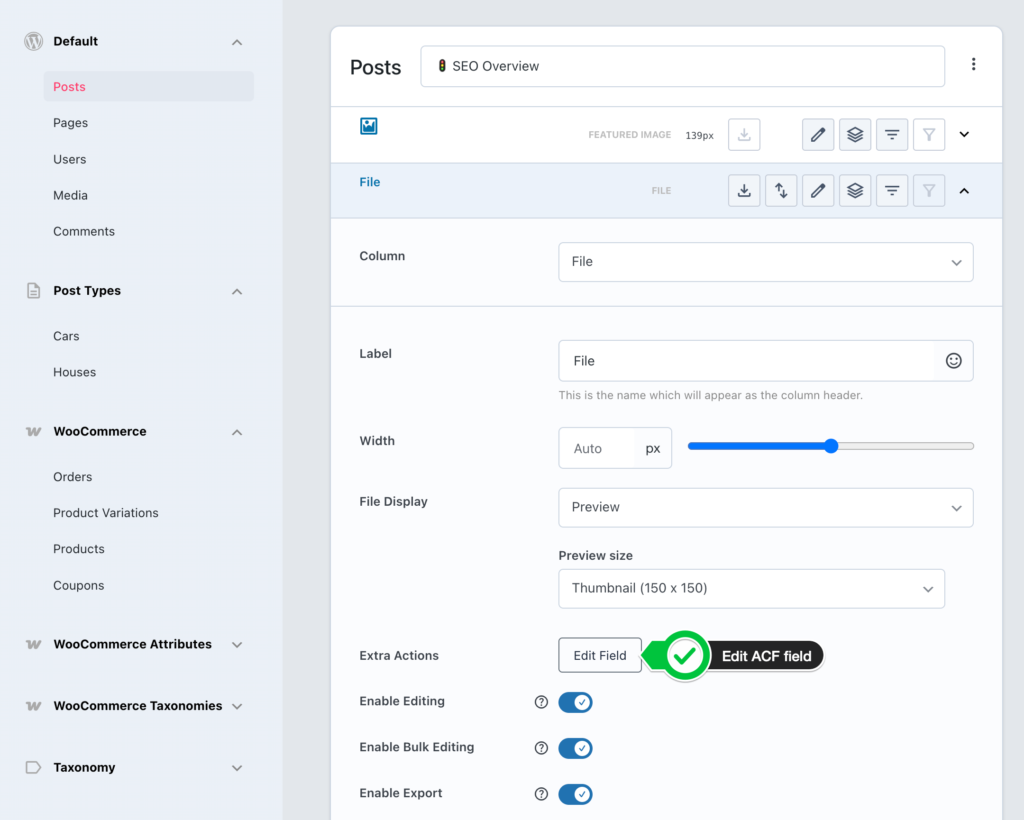Screen dimensions: 1024x820
Task: Open the three-dot options menu
Action: click(973, 65)
